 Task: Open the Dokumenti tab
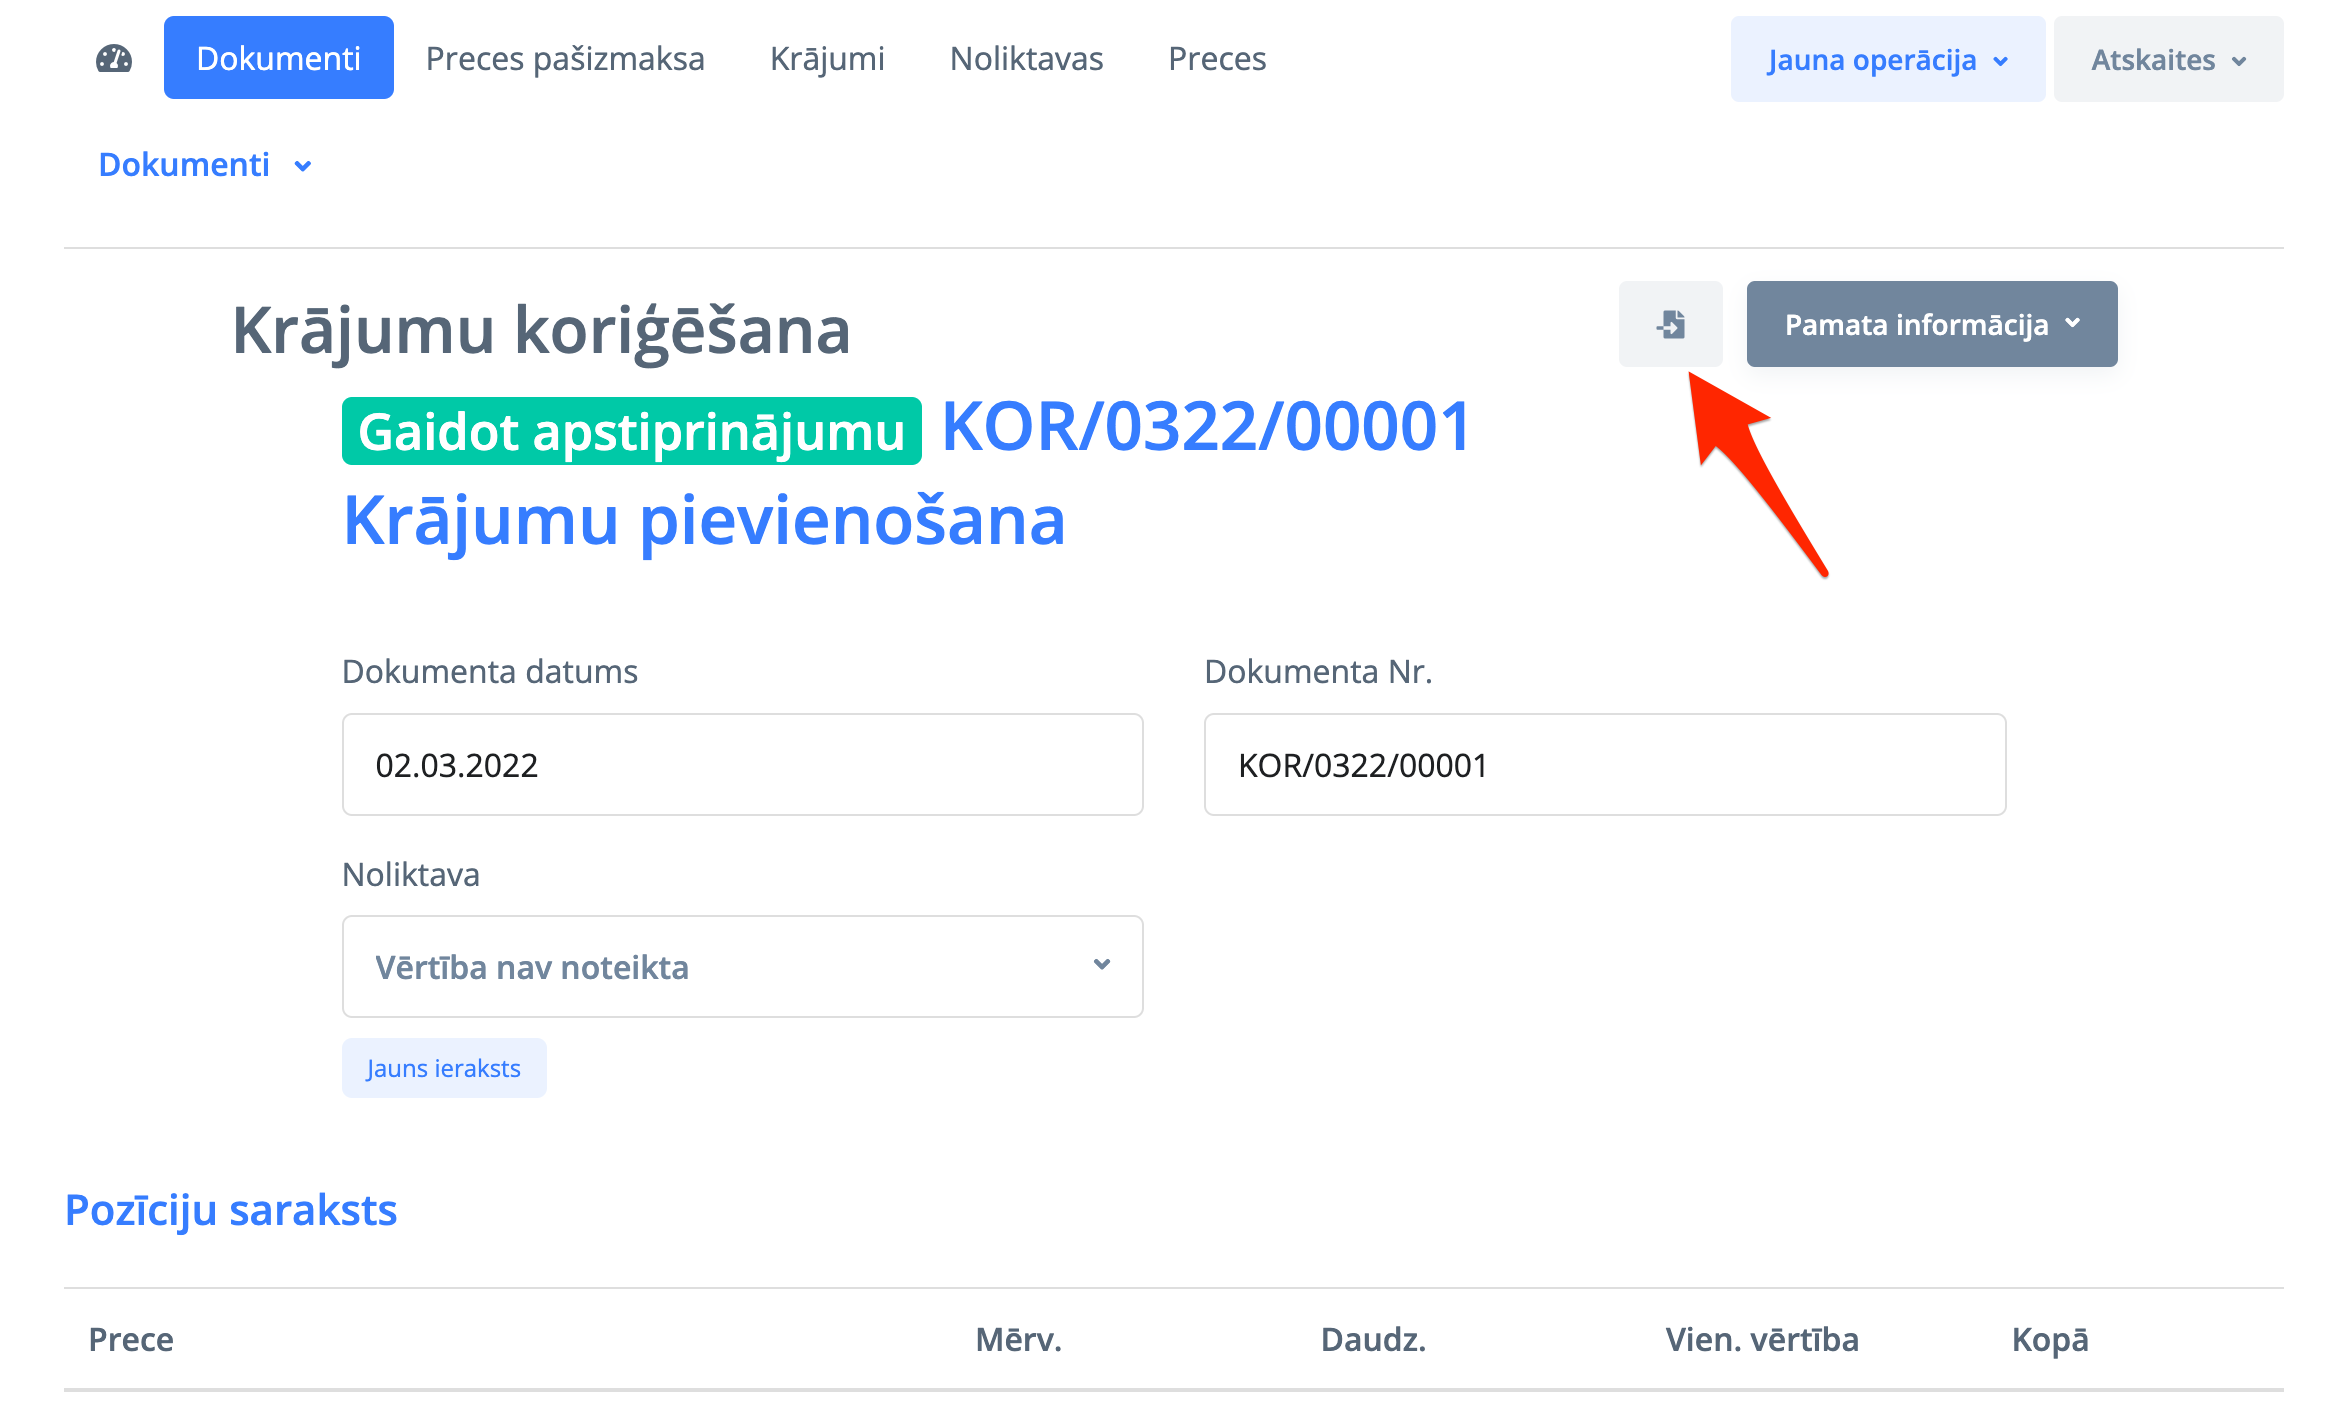278,58
